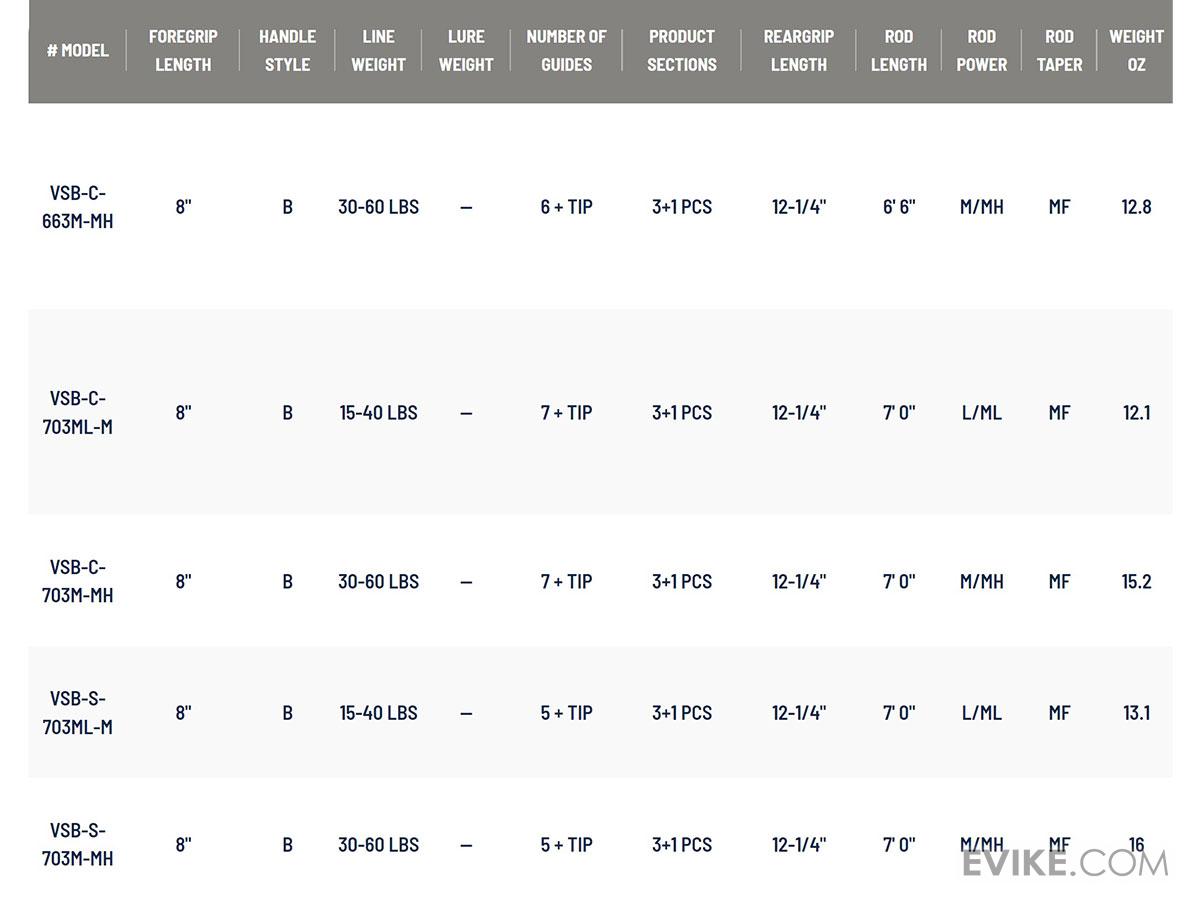Select model VSB-S-703ML-M
1200x900 pixels.
pos(77,713)
